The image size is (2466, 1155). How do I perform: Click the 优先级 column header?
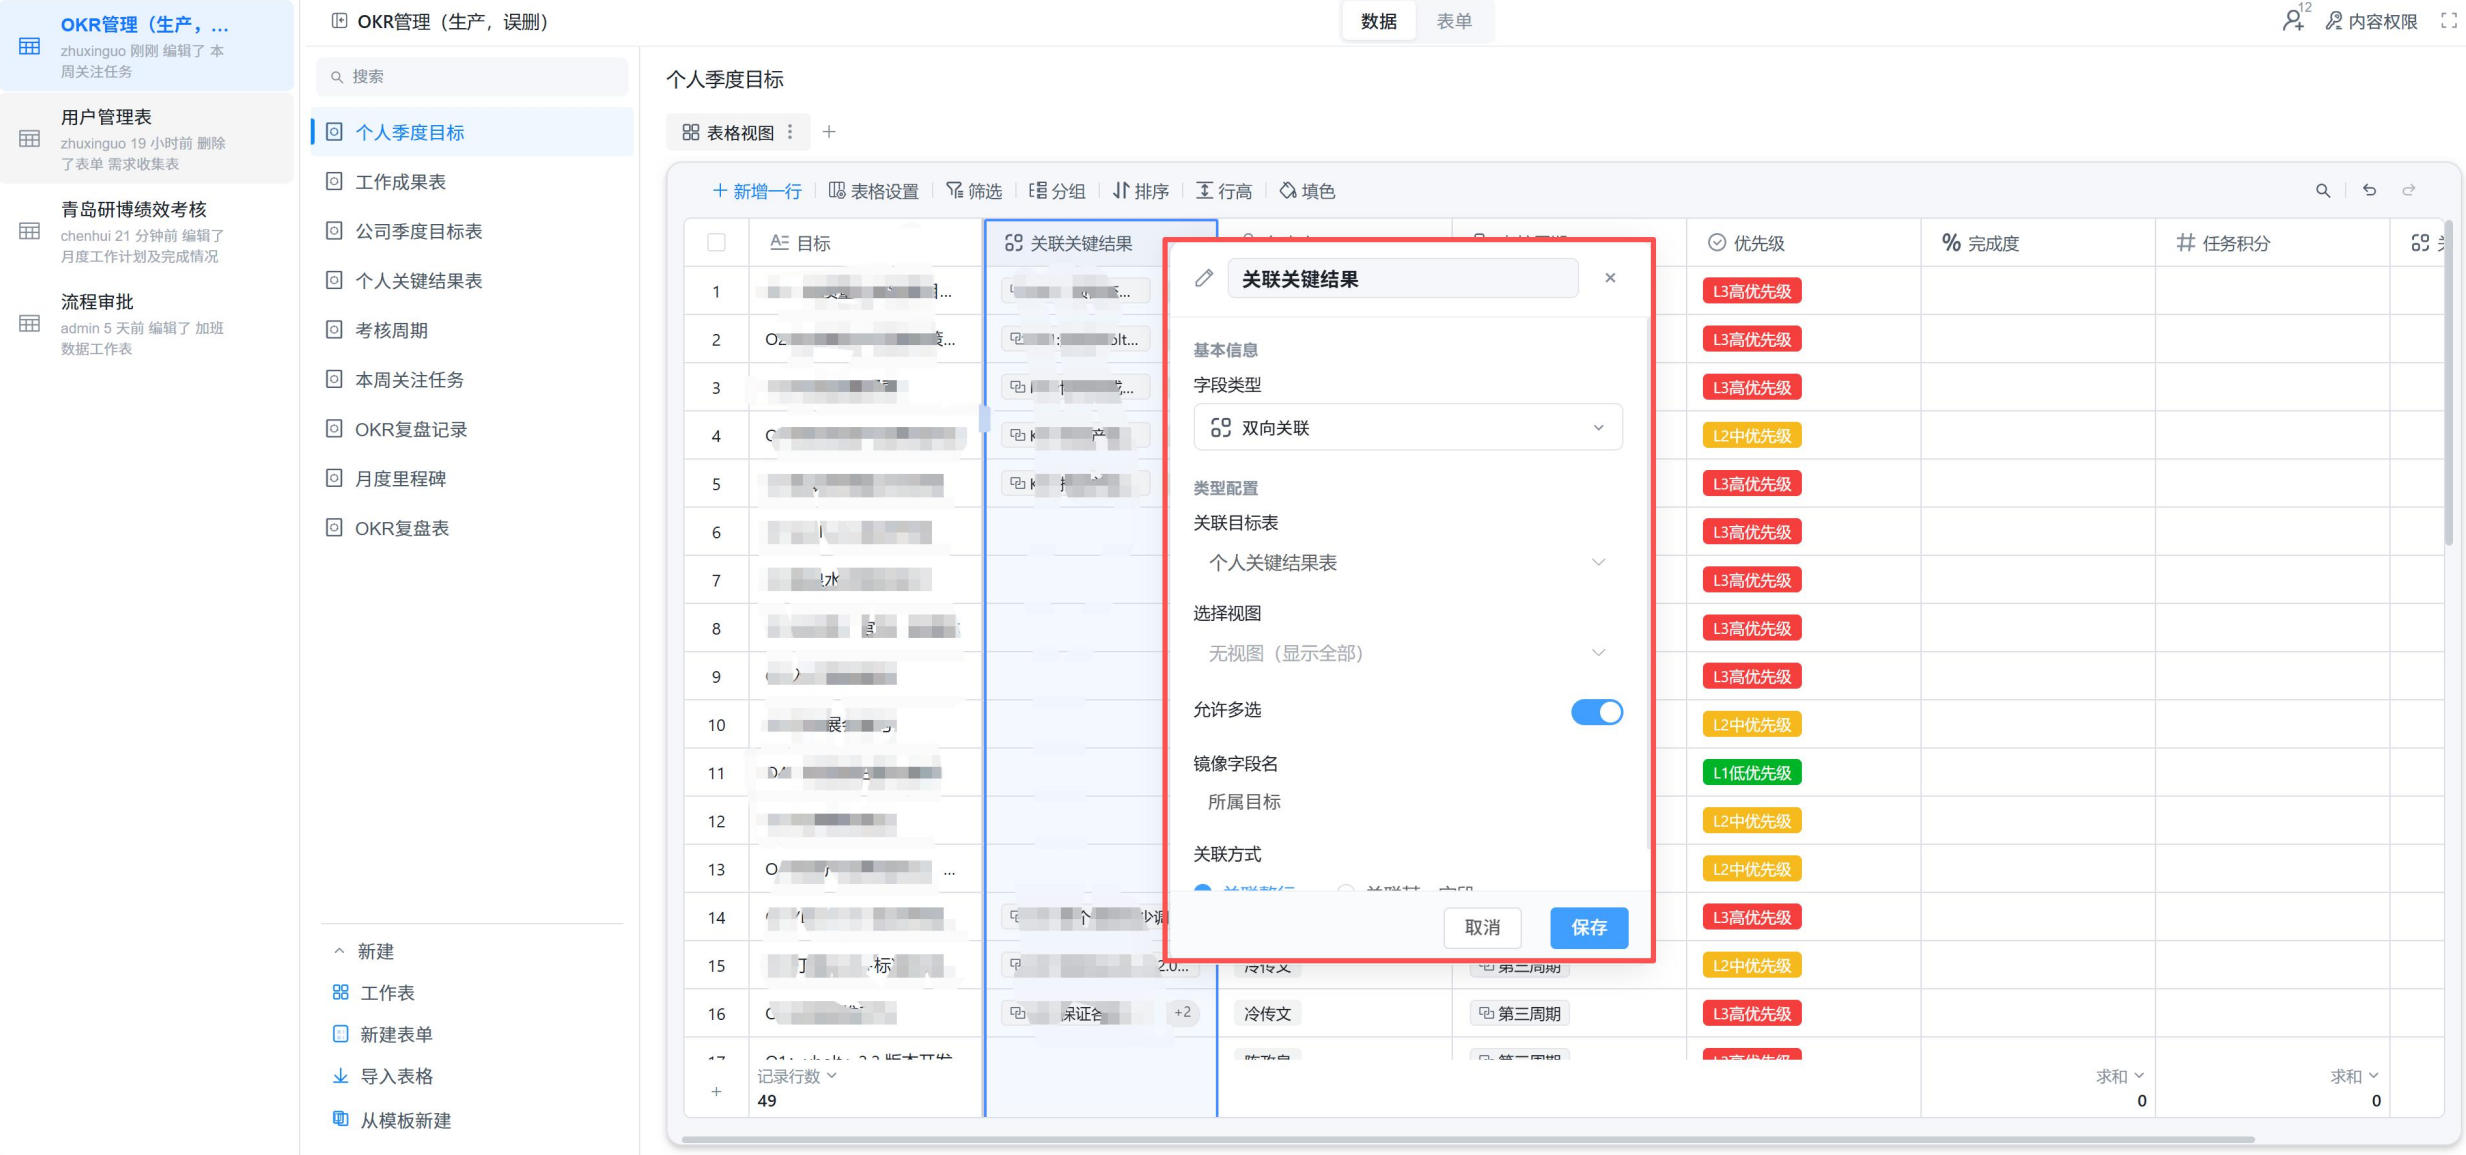tap(1803, 243)
